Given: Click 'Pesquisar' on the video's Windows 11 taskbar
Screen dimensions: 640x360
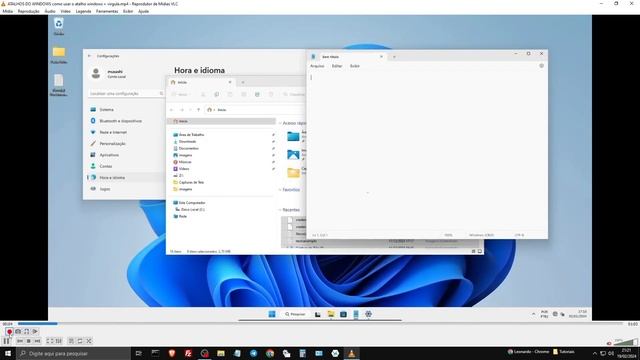Looking at the screenshot, I should click(295, 314).
